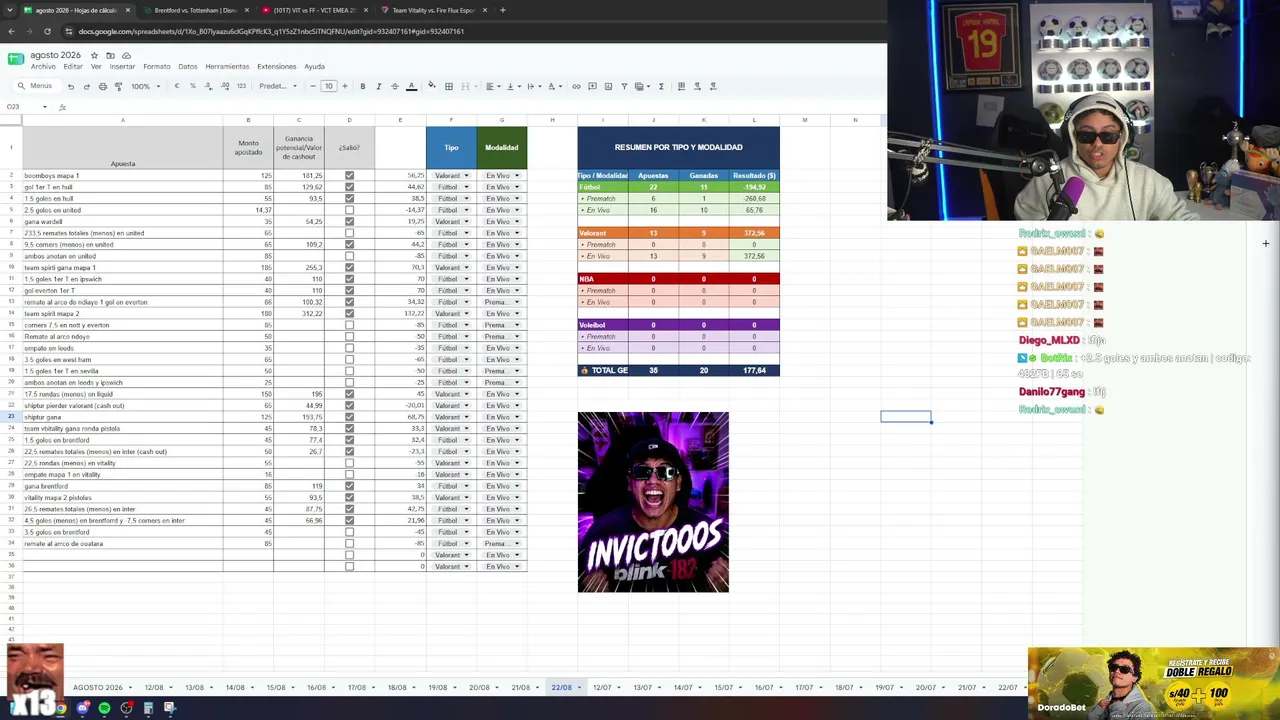Open Spotify from the taskbar
1280x720 pixels.
coord(104,708)
